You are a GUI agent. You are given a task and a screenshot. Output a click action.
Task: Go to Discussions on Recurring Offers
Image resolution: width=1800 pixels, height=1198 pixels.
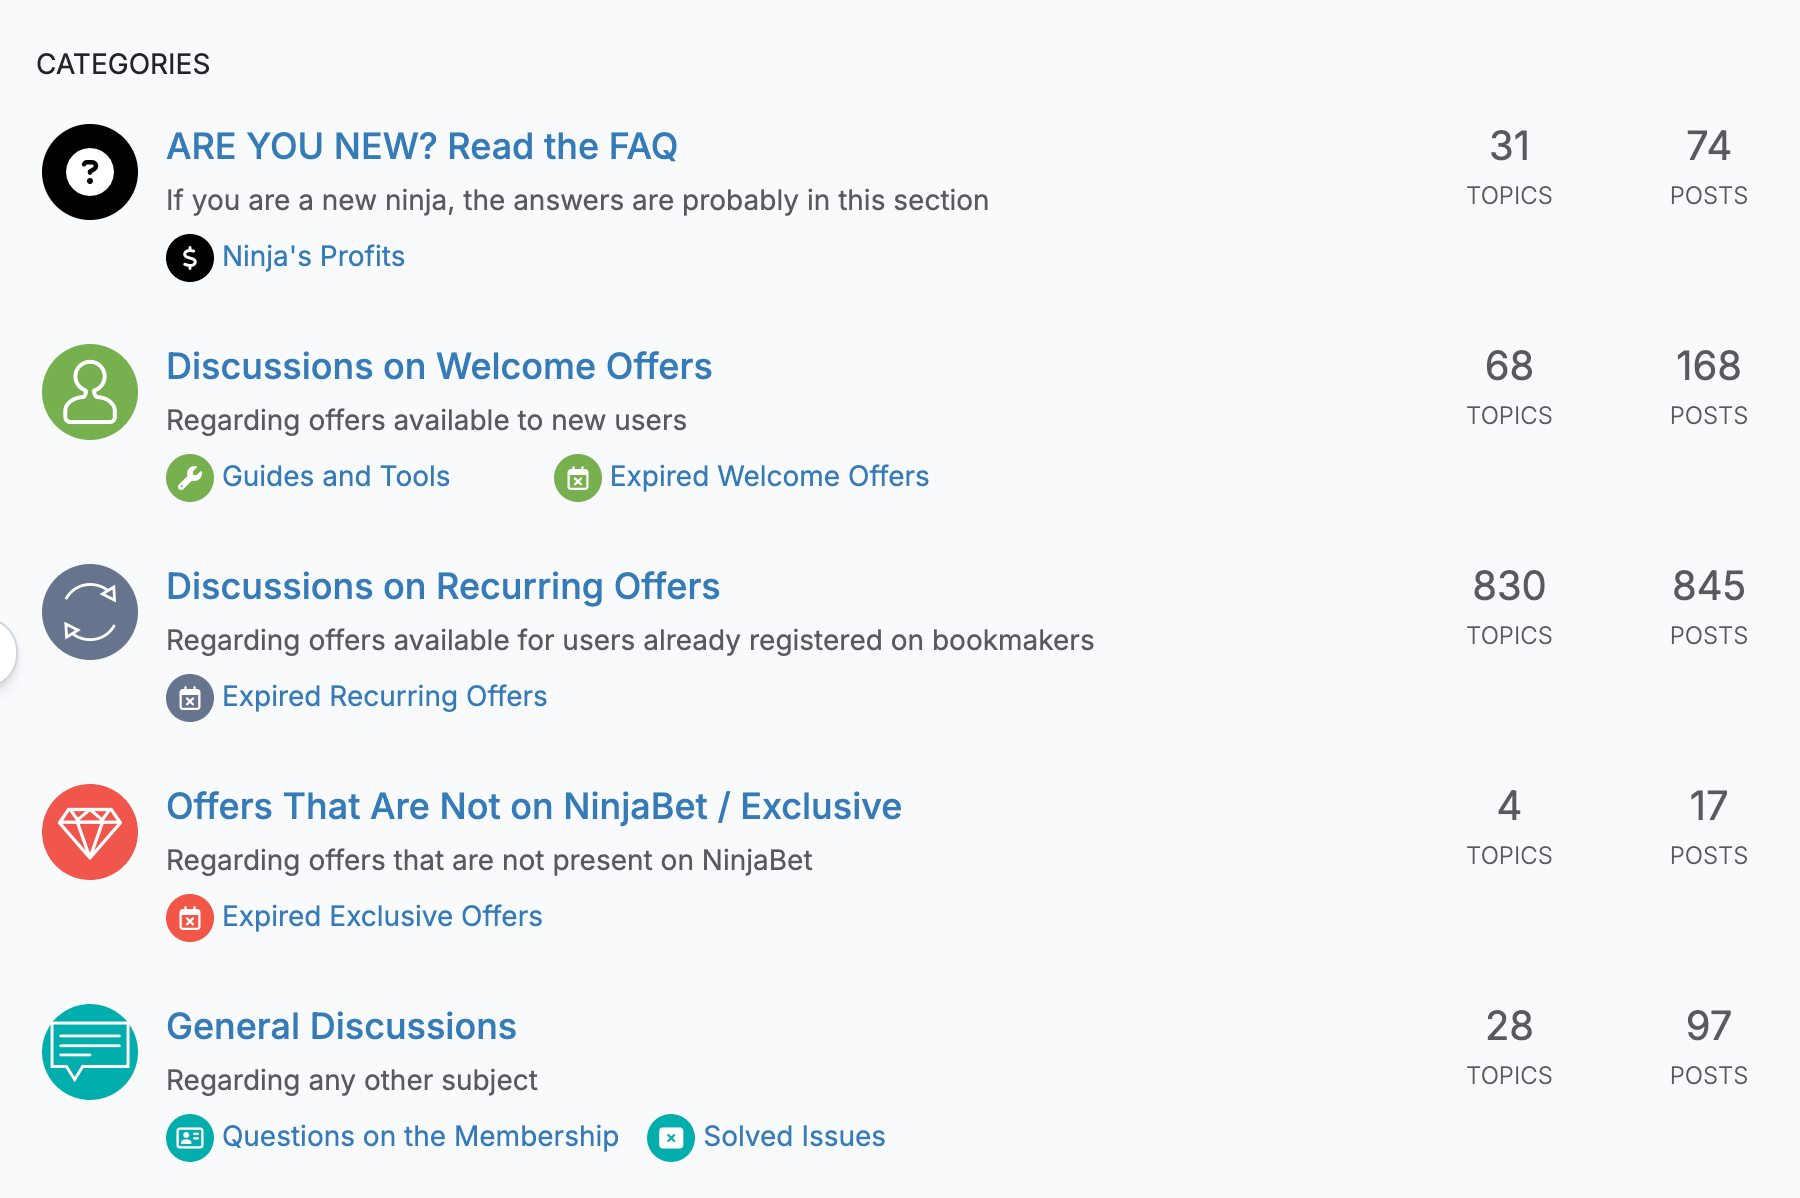pyautogui.click(x=443, y=586)
